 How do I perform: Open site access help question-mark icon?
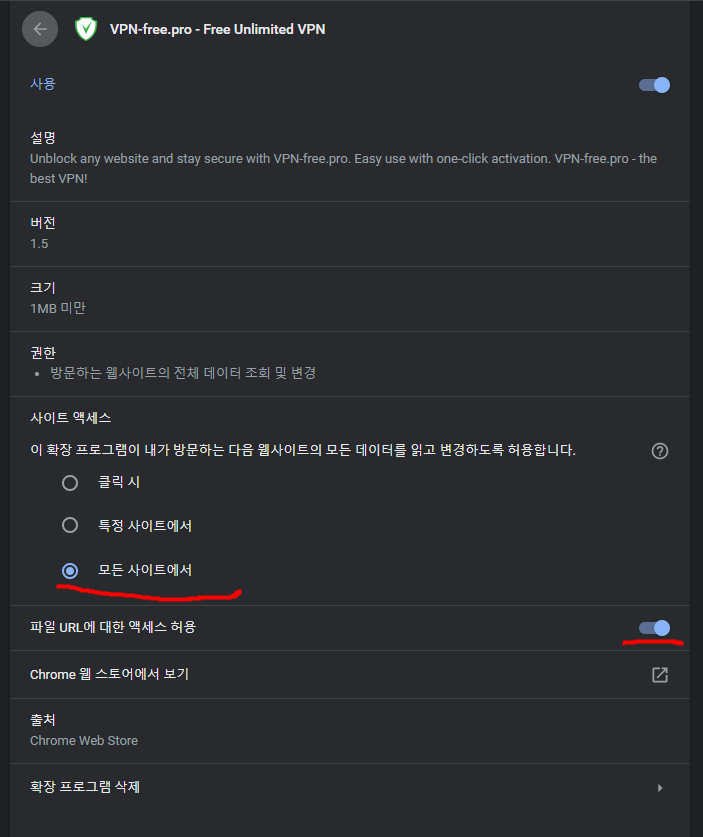660,451
